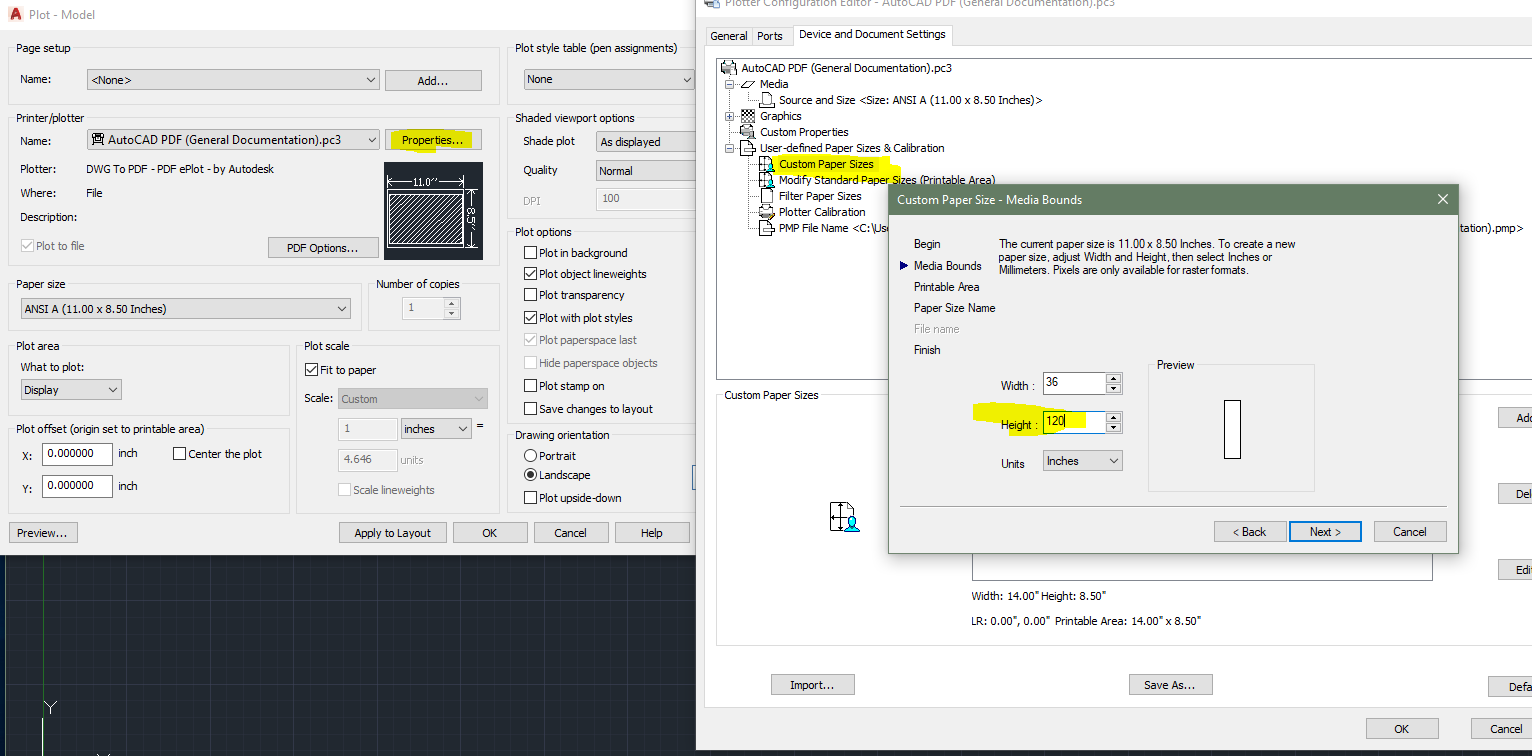Click inside the Height input field
The height and width of the screenshot is (756, 1532).
pyautogui.click(x=1075, y=422)
